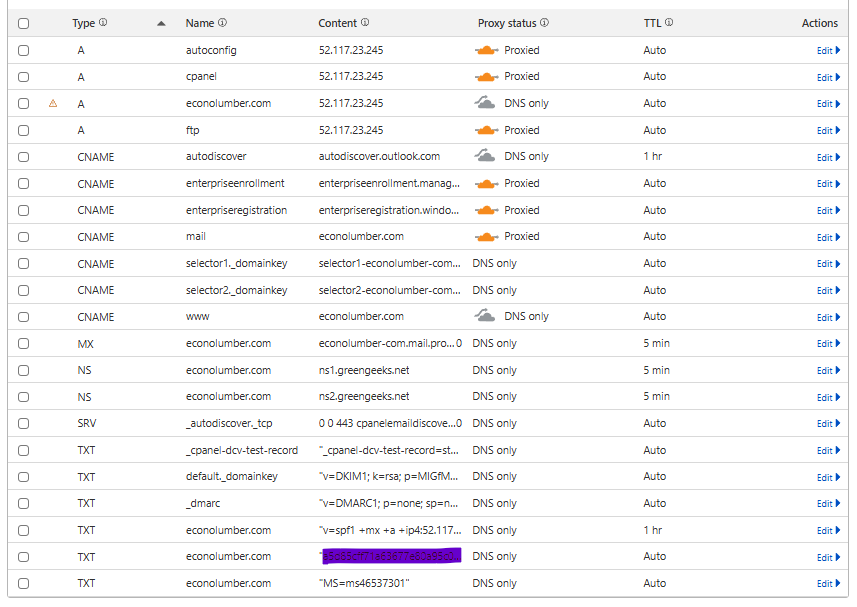Check the ftp A record checkbox
Screen dimensions: 857x607
tap(24, 130)
